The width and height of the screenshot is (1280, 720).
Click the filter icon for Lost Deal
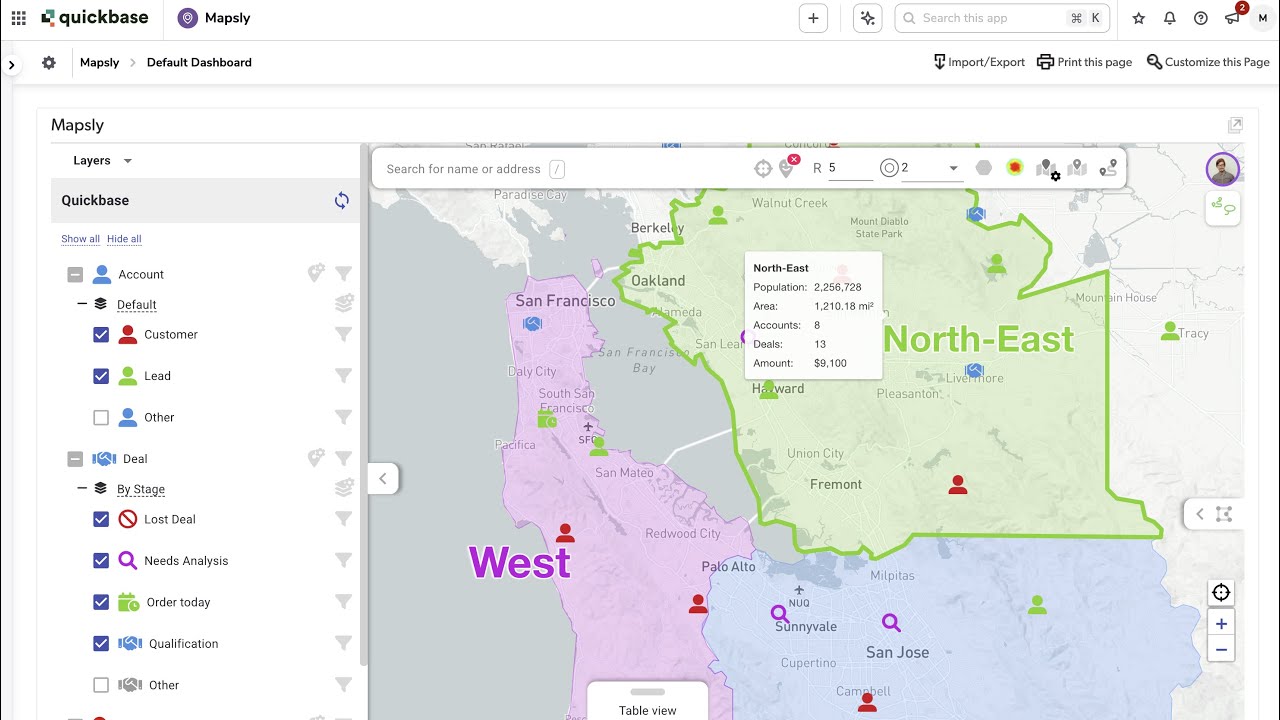pos(343,519)
